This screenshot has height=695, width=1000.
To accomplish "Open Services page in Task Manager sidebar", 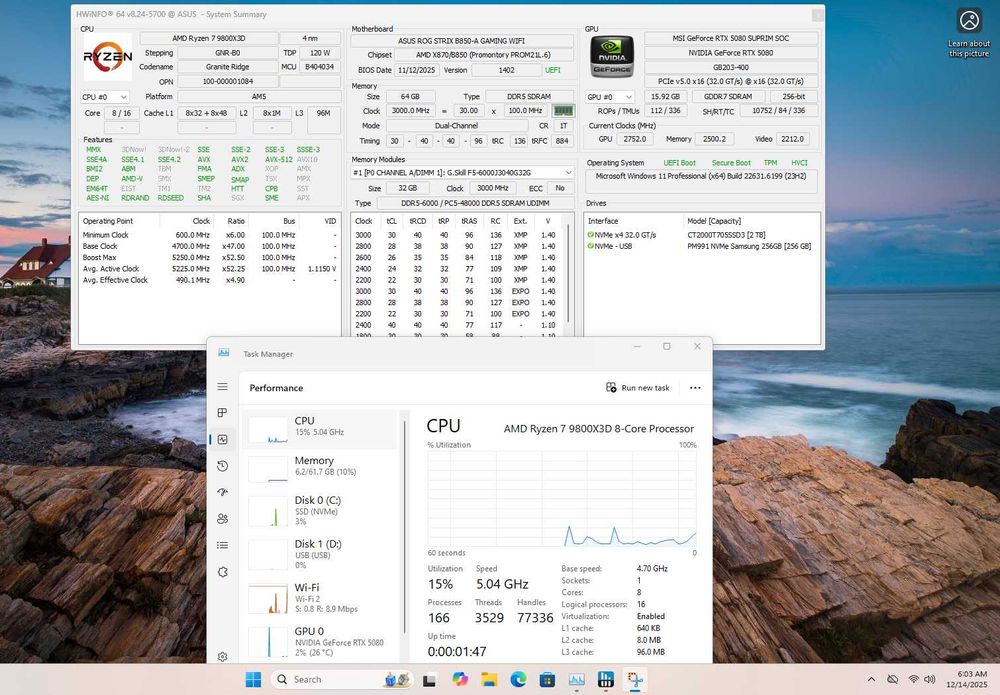I will tap(223, 572).
